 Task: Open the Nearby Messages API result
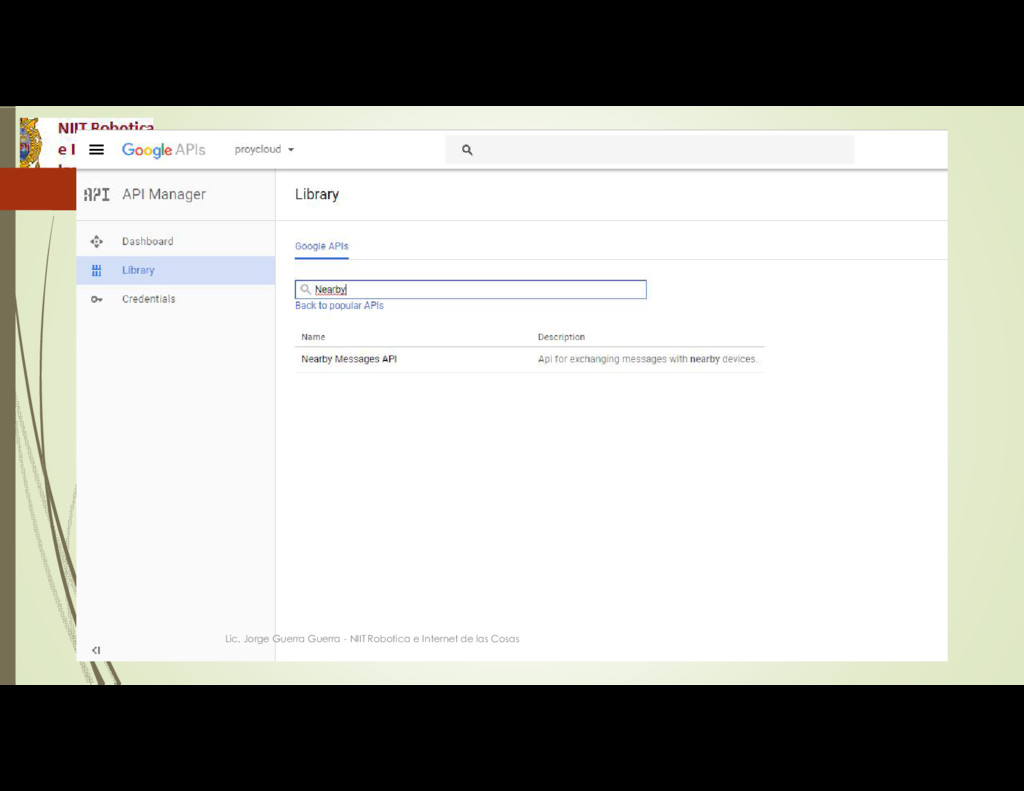point(349,359)
